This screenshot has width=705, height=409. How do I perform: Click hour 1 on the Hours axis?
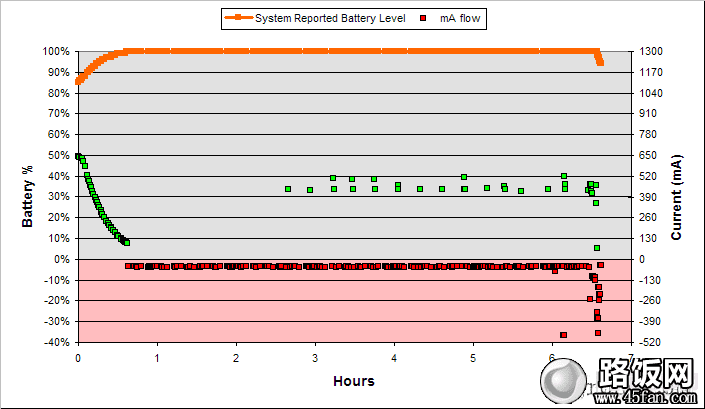click(x=157, y=359)
